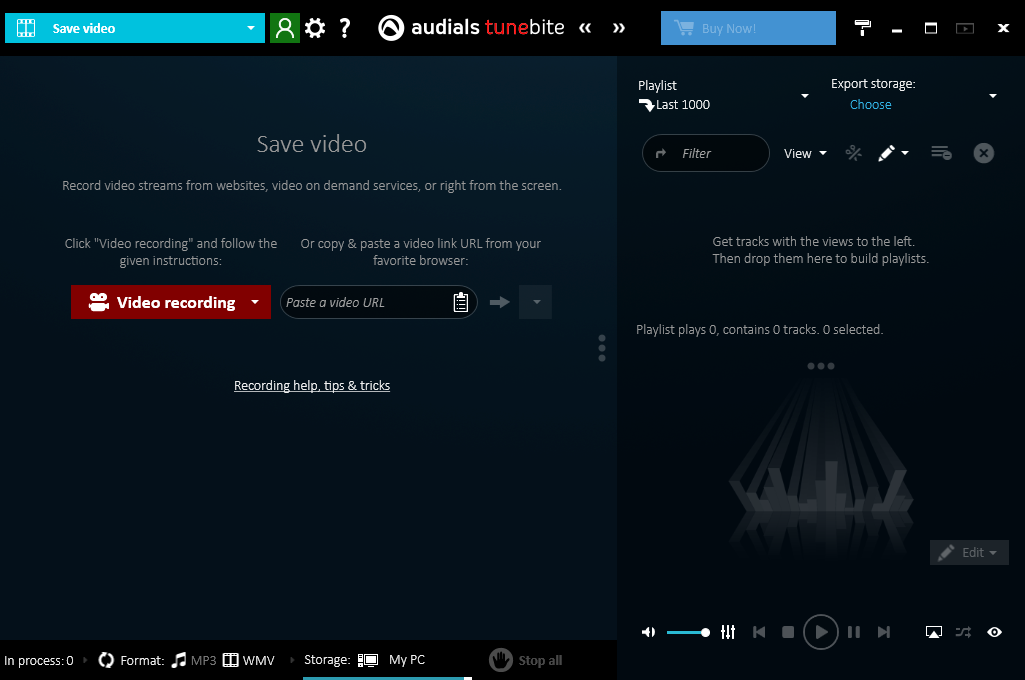Open the View menu in playlist toolbar

[x=805, y=154]
